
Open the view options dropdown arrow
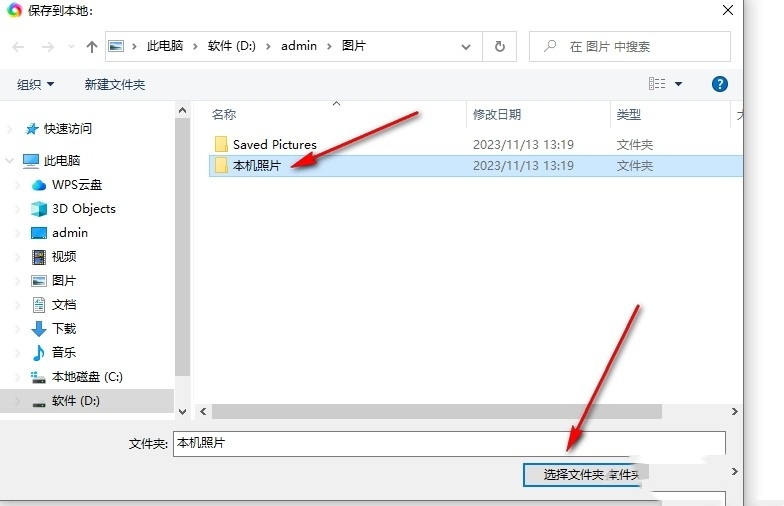pyautogui.click(x=678, y=84)
